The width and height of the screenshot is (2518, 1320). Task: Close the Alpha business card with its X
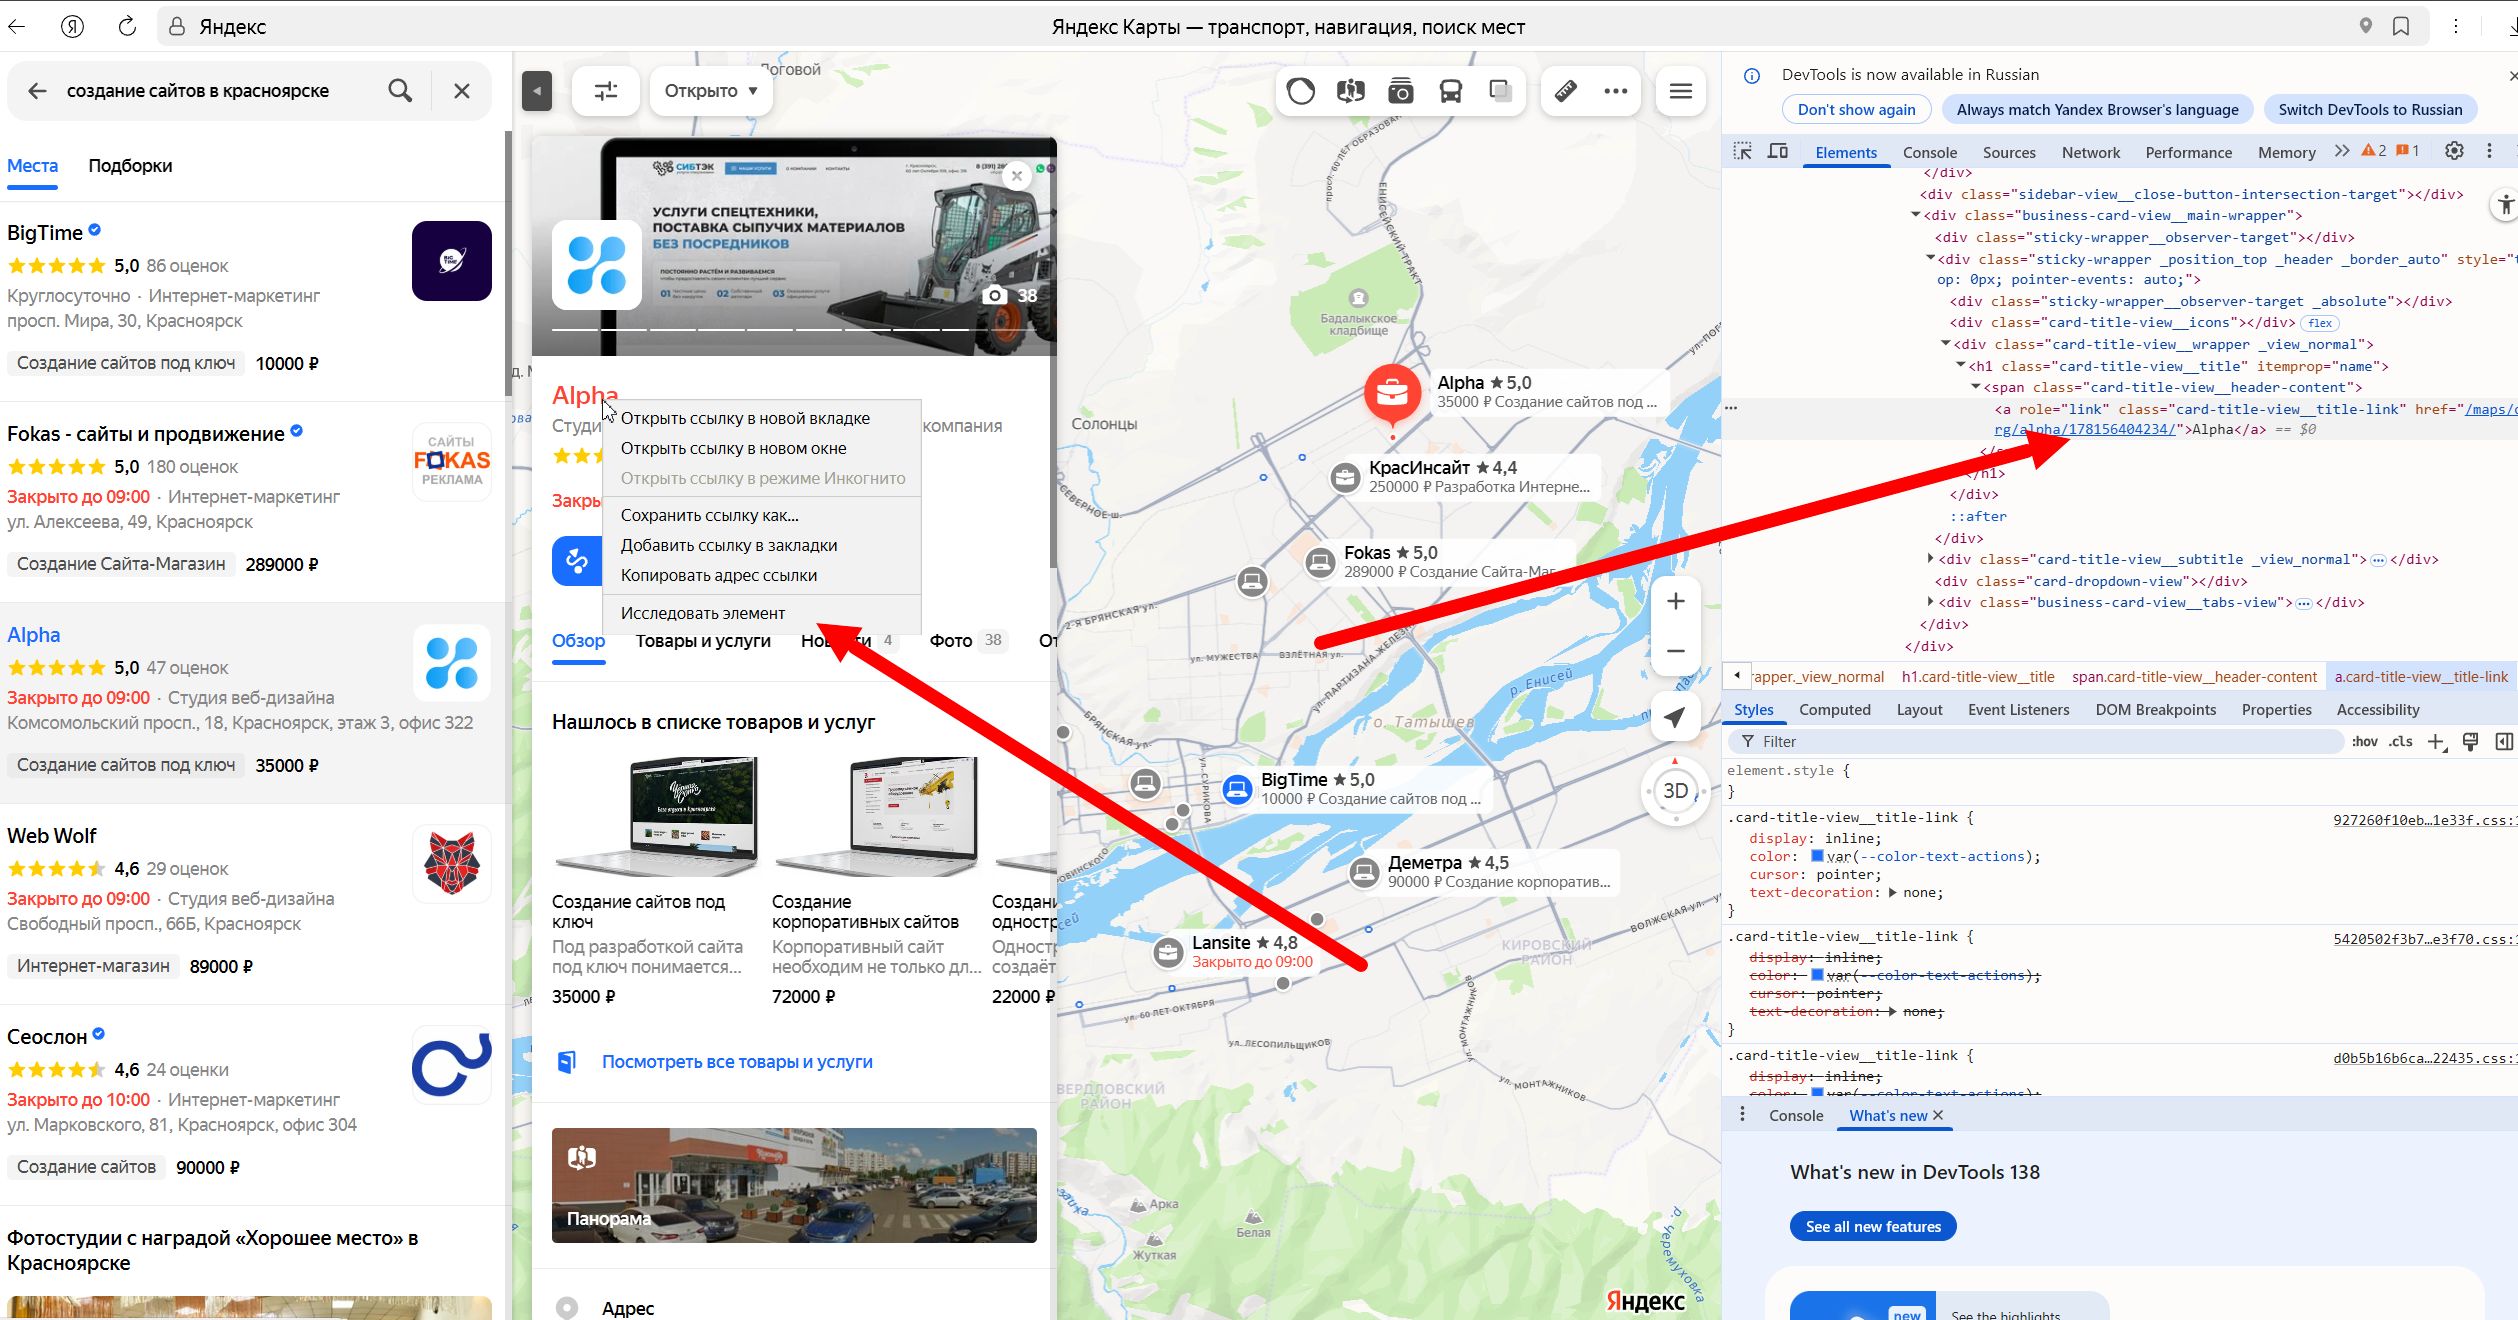pos(1017,176)
